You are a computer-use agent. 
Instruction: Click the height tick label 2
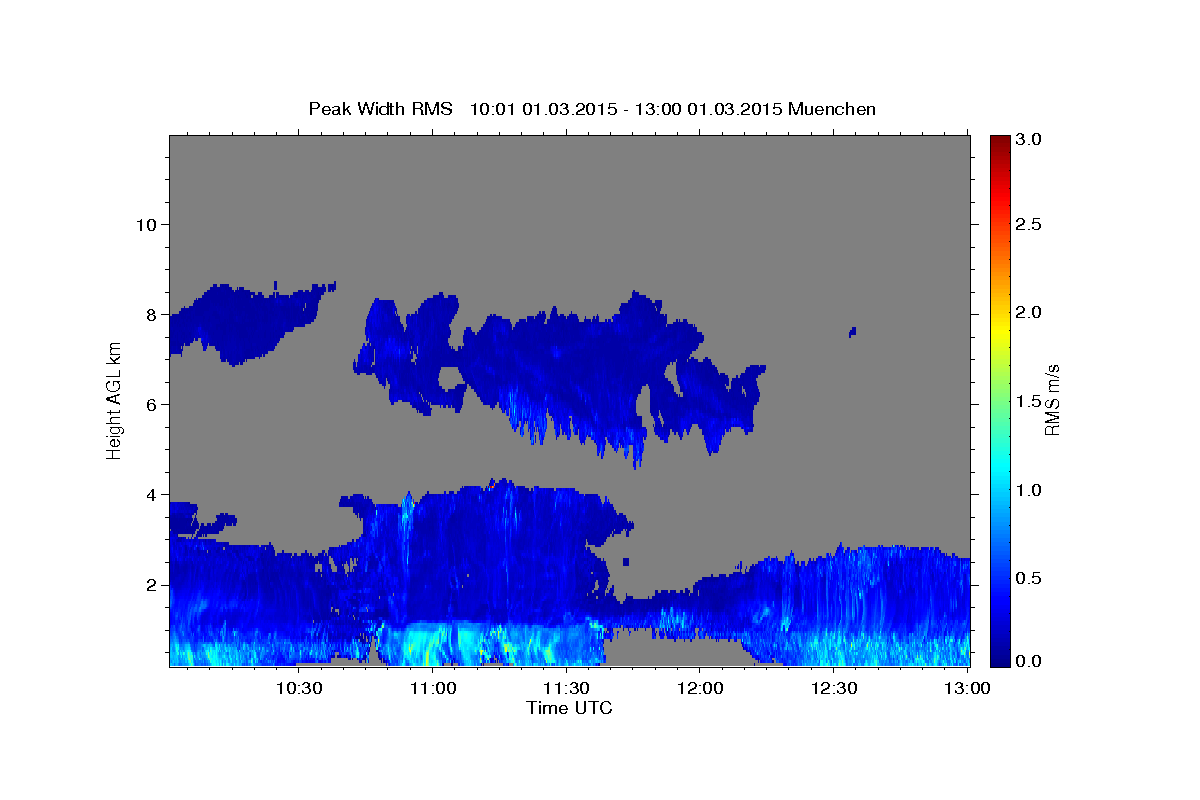click(150, 584)
